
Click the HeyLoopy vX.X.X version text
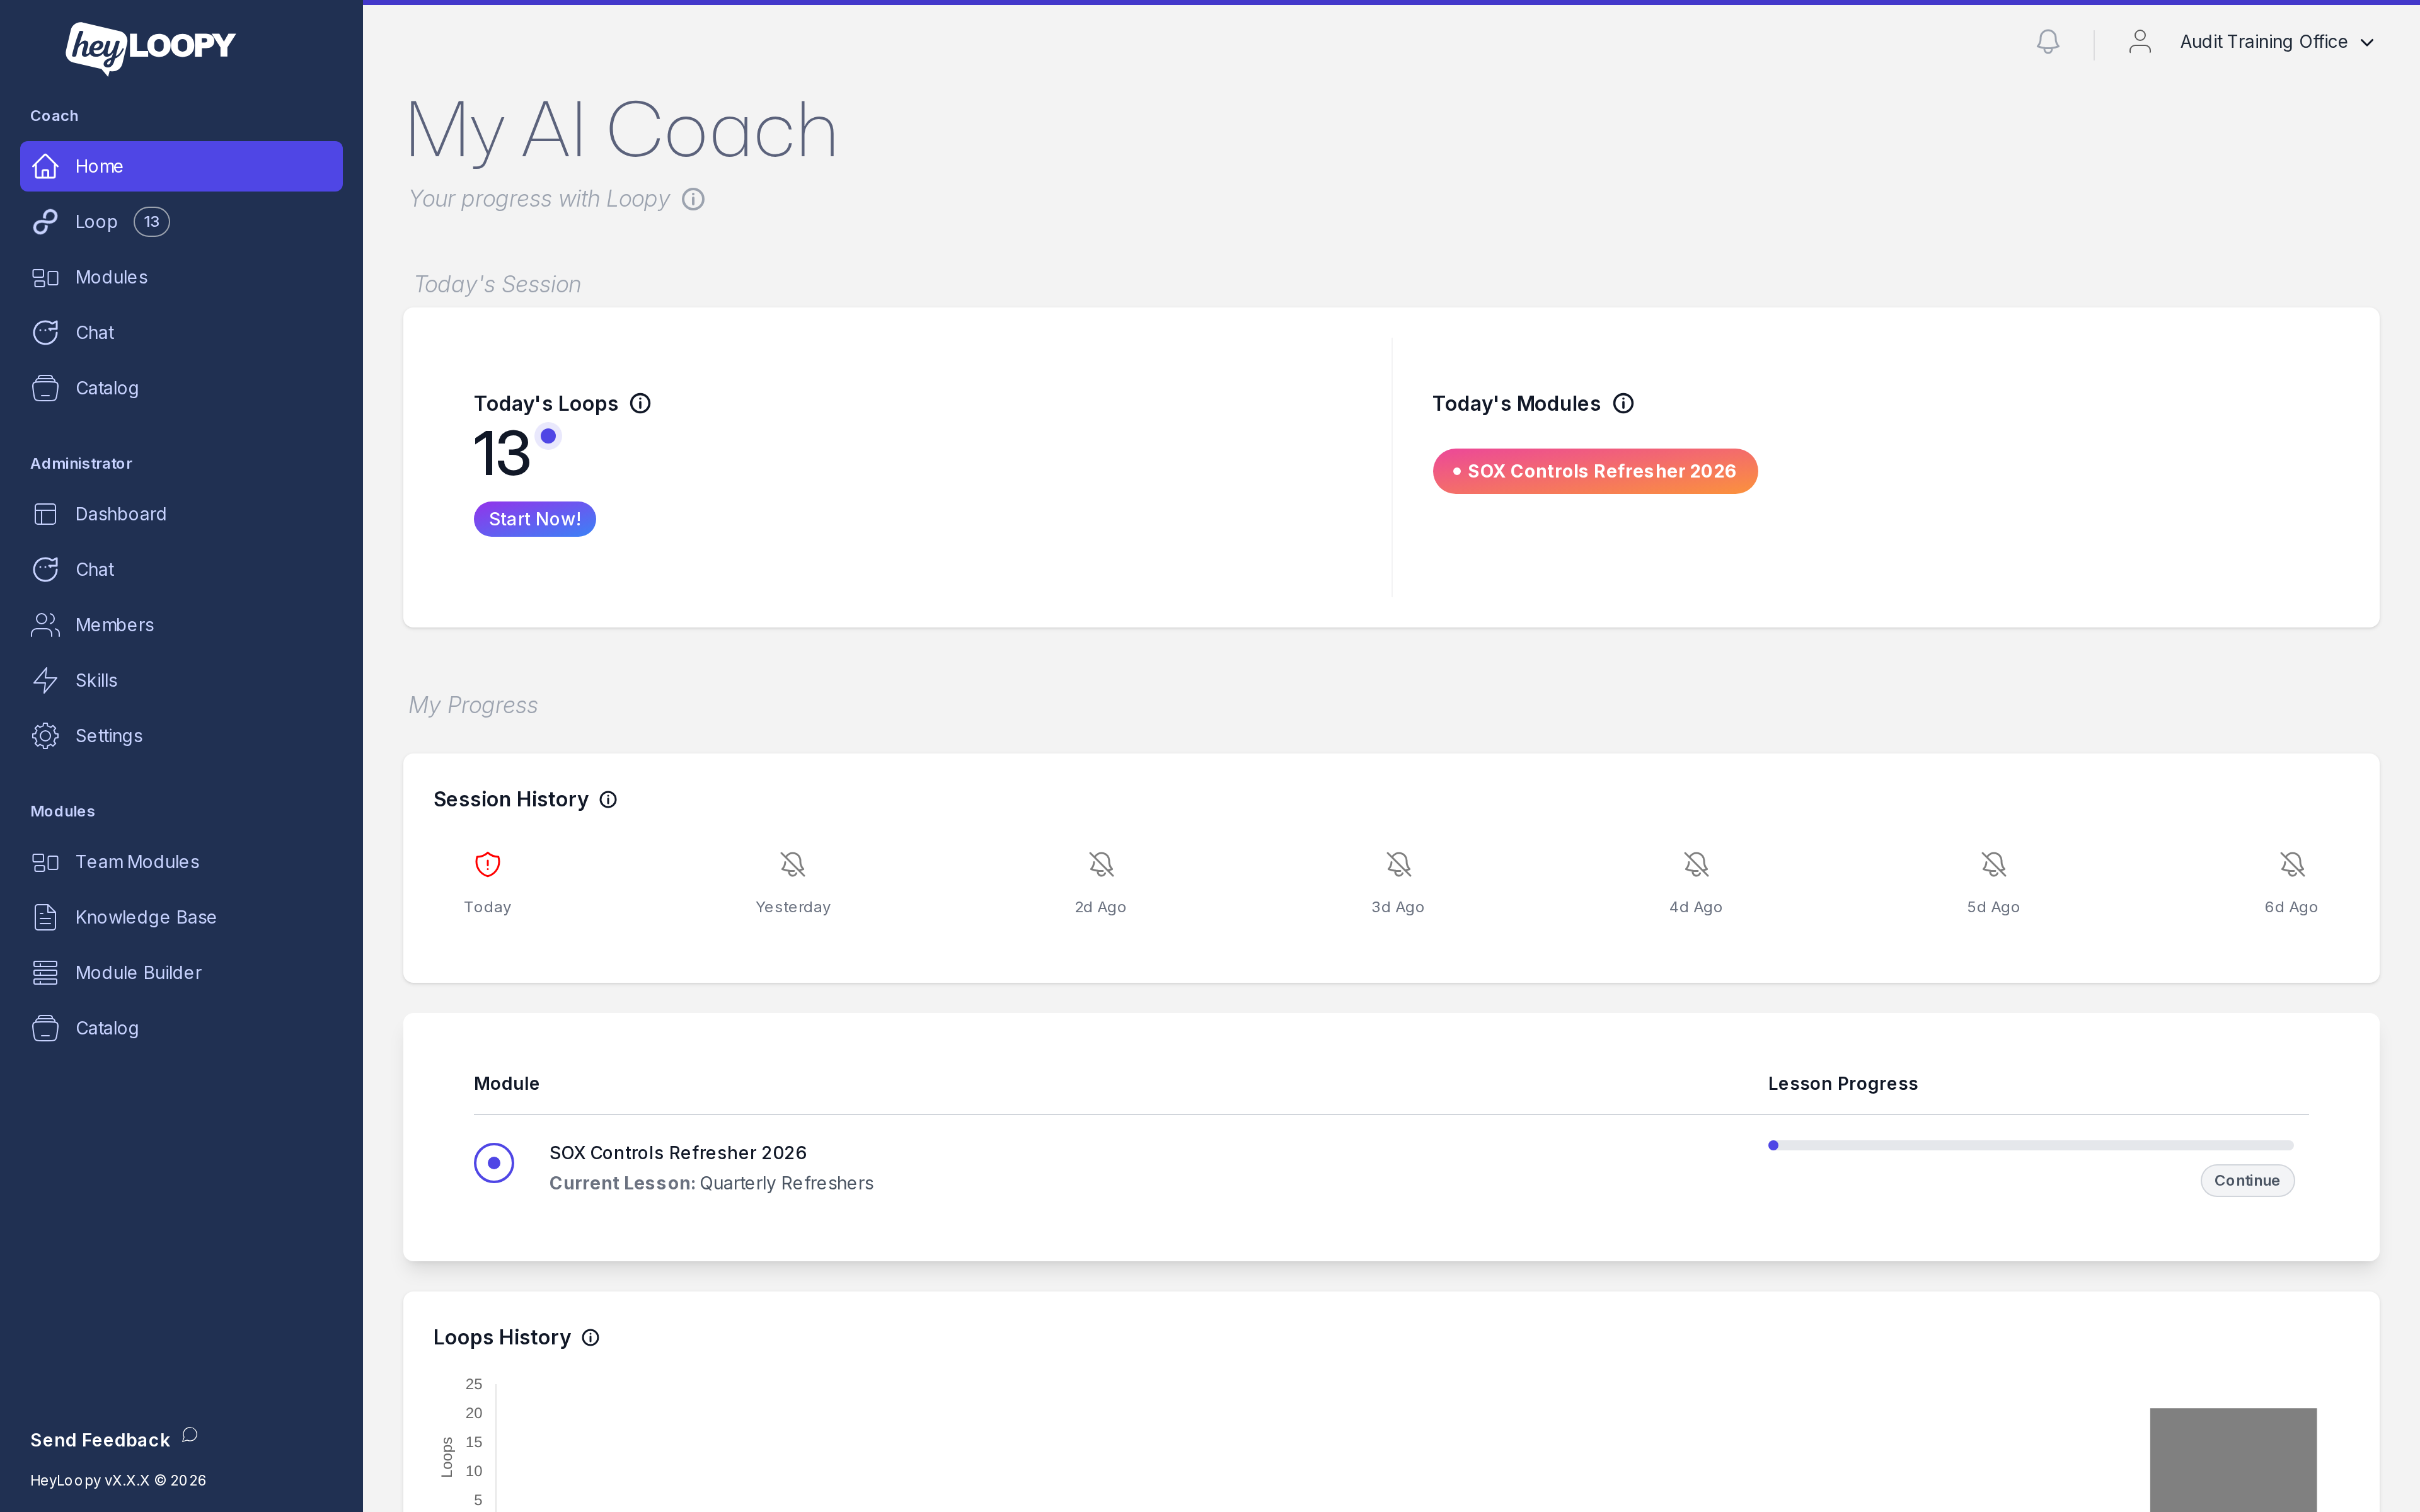point(118,1480)
